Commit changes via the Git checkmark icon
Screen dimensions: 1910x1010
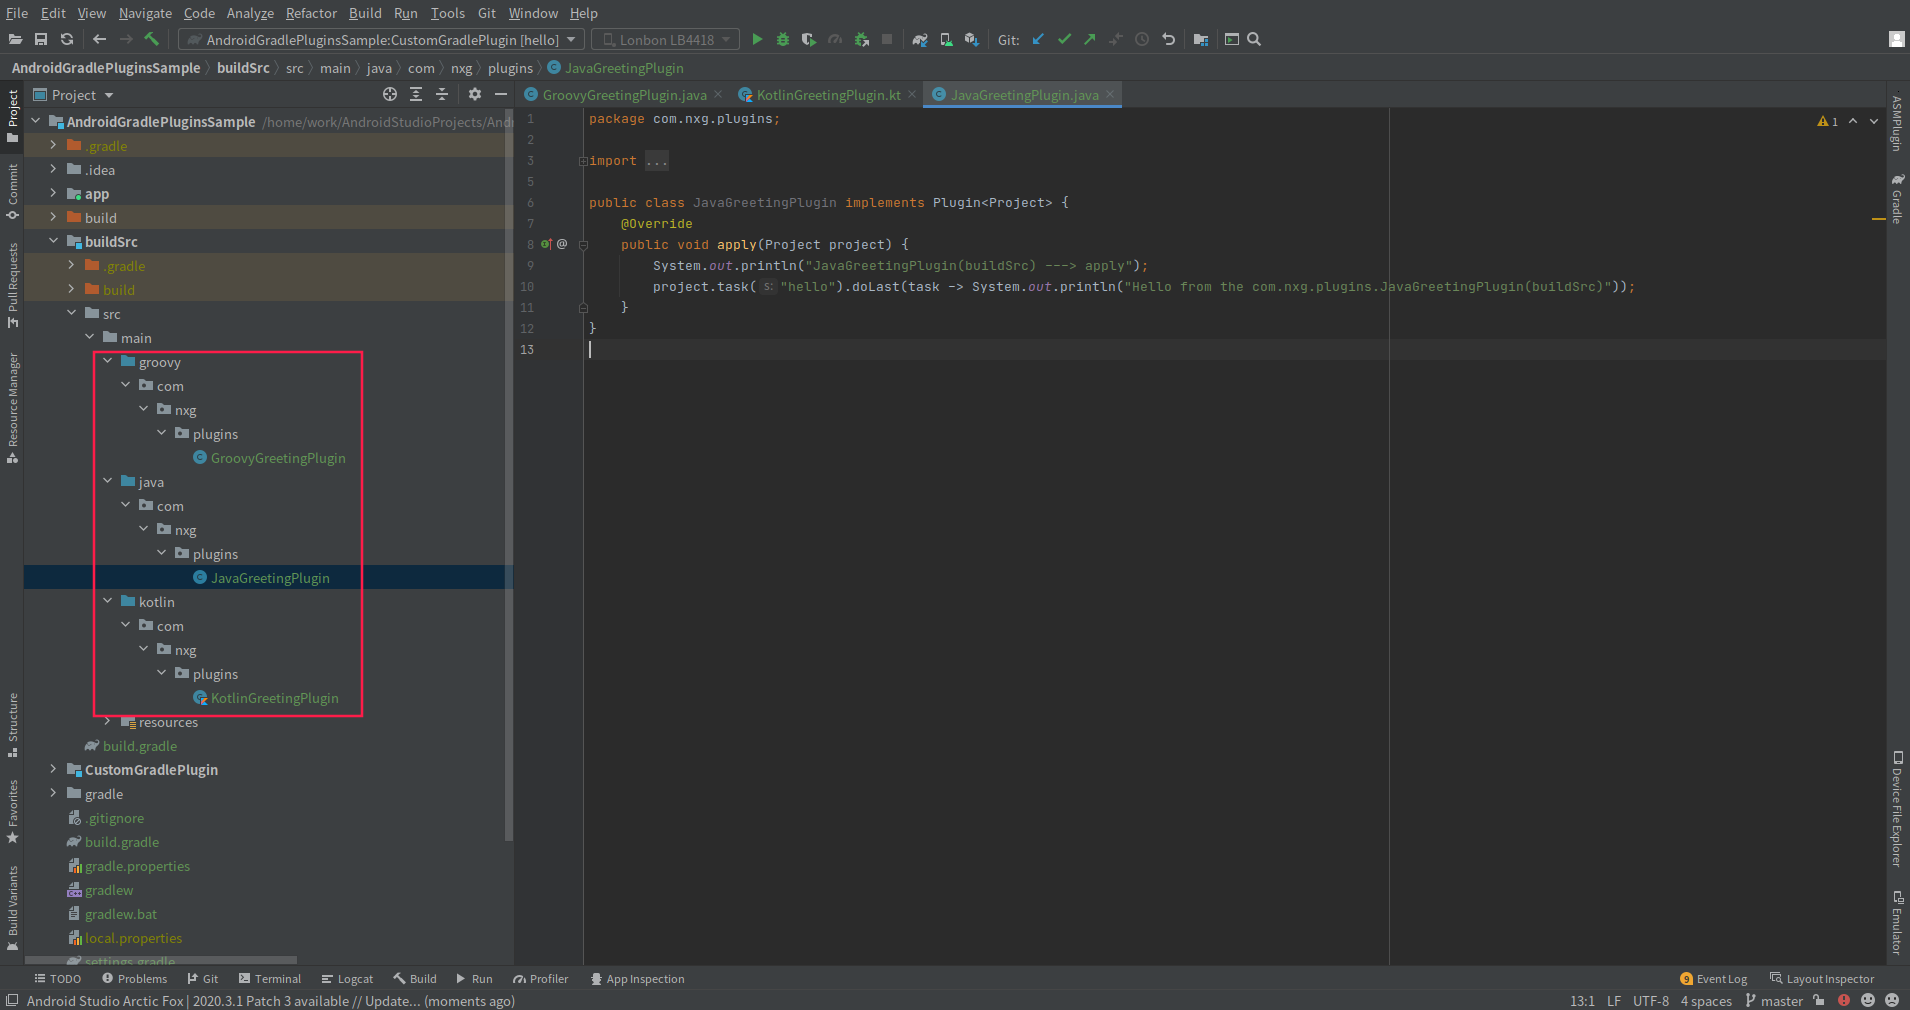[x=1063, y=39]
